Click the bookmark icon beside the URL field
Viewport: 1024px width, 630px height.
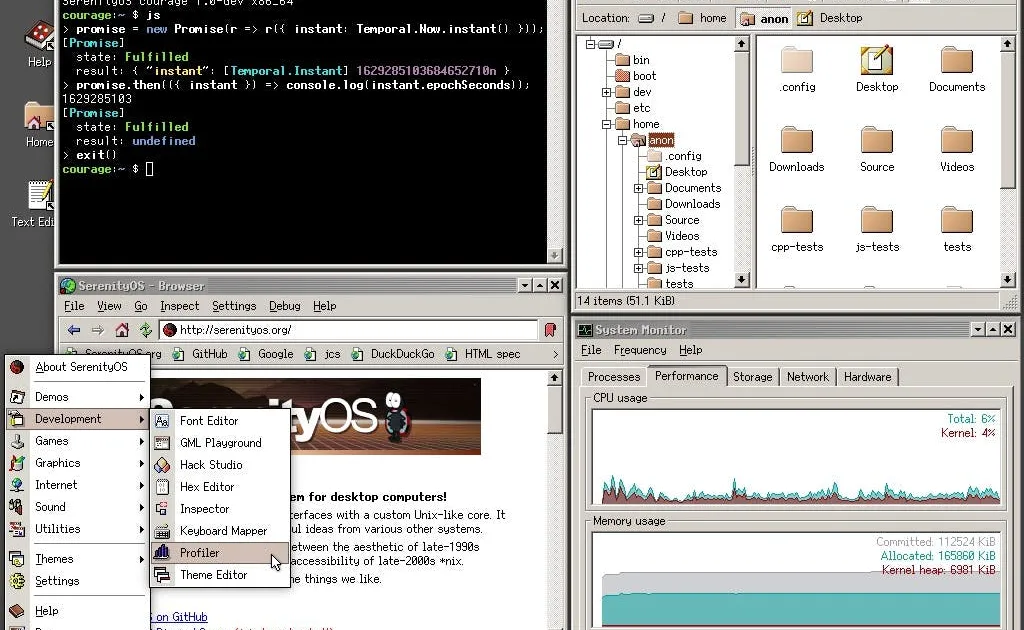pos(551,330)
